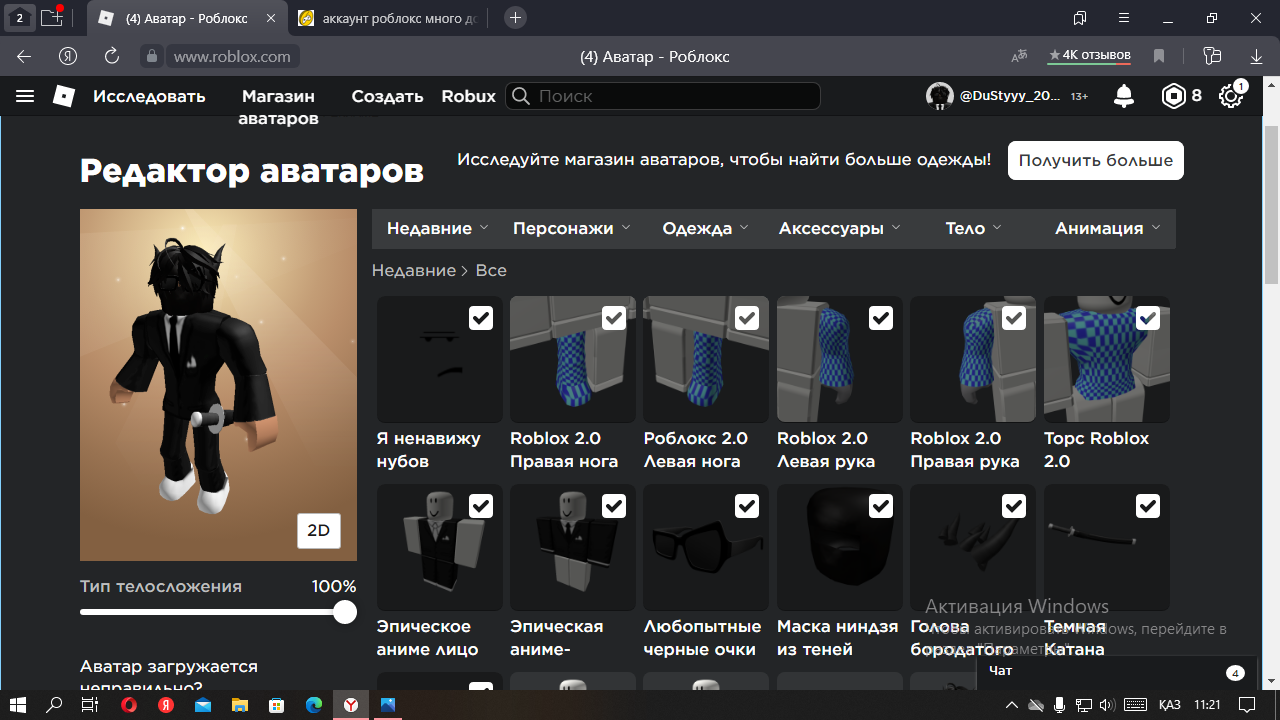Switch avatar preview to 2D
This screenshot has width=1280, height=720.
pos(318,531)
